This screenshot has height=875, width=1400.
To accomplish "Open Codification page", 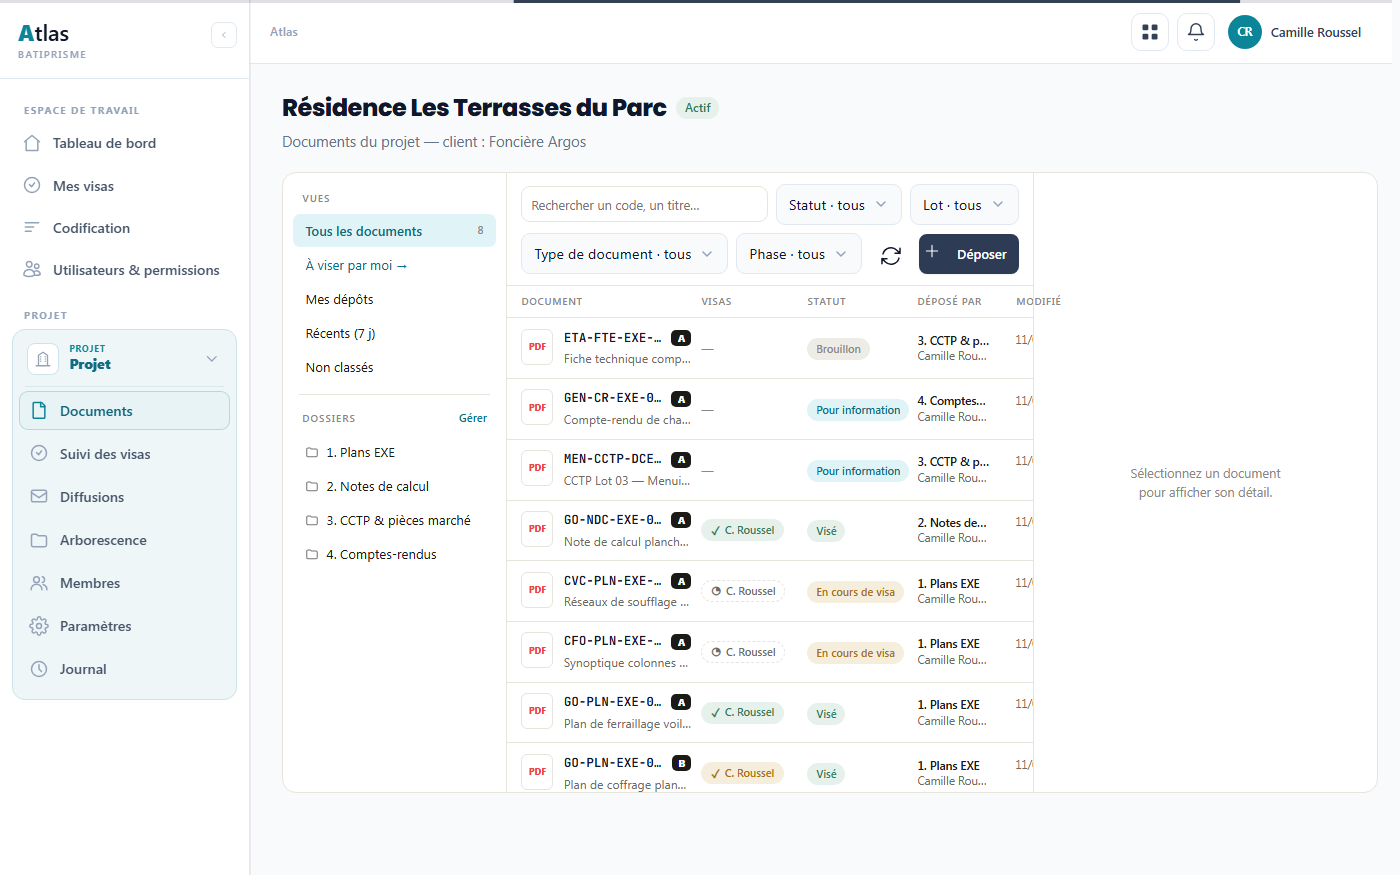I will click(x=124, y=228).
